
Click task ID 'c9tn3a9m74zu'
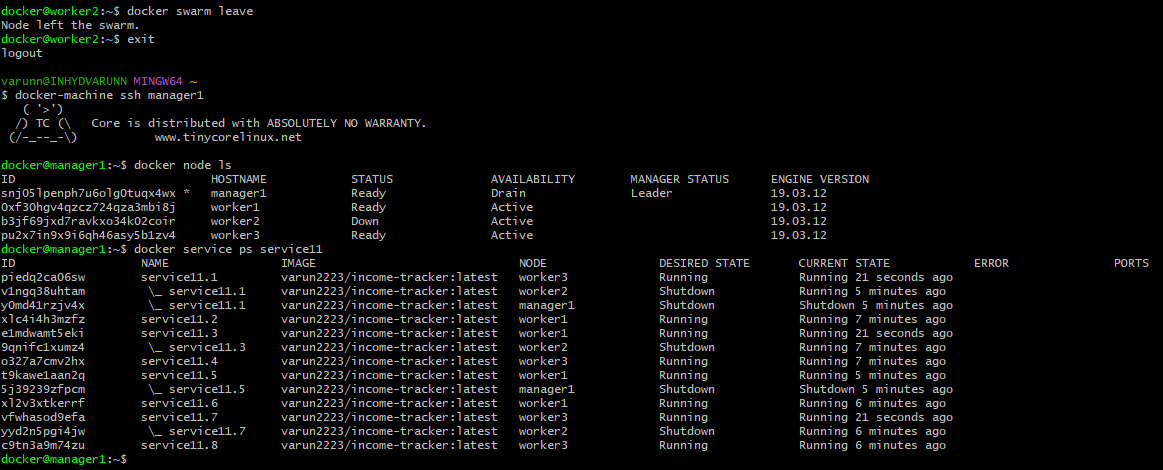coord(43,446)
